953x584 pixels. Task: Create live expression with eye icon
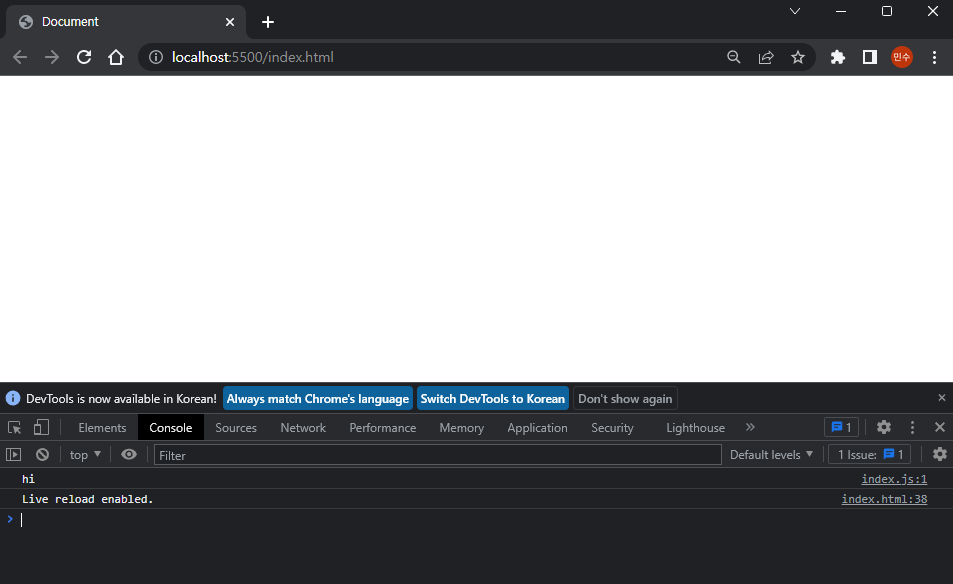[x=129, y=455]
